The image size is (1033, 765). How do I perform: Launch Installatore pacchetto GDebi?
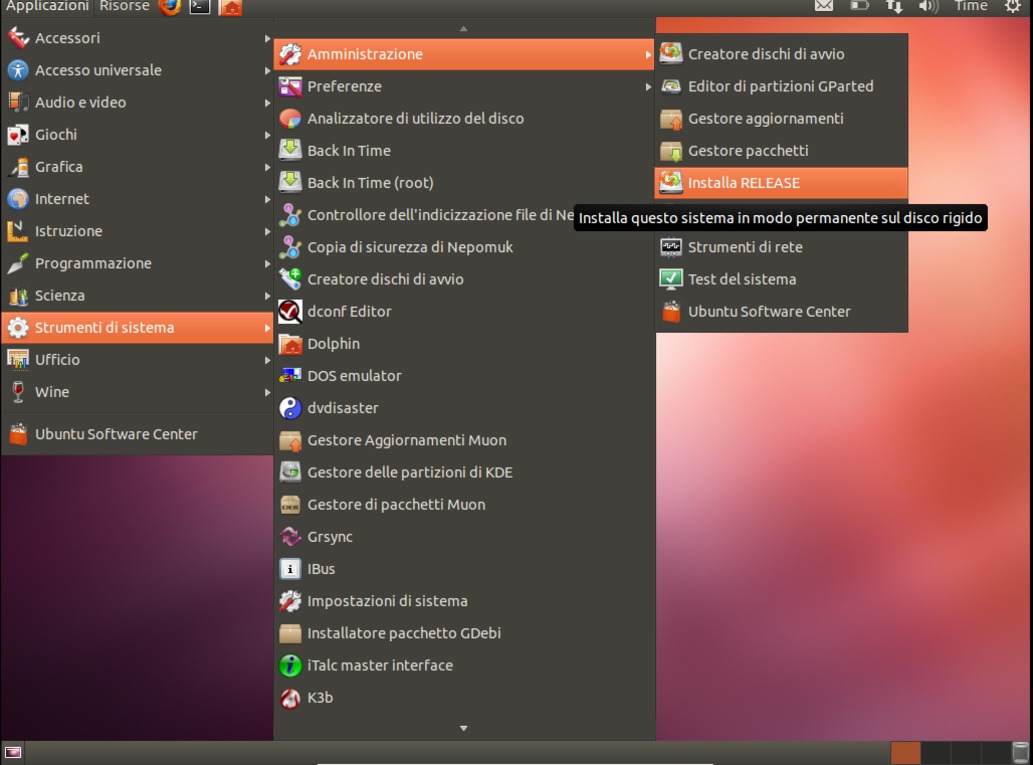[x=464, y=633]
